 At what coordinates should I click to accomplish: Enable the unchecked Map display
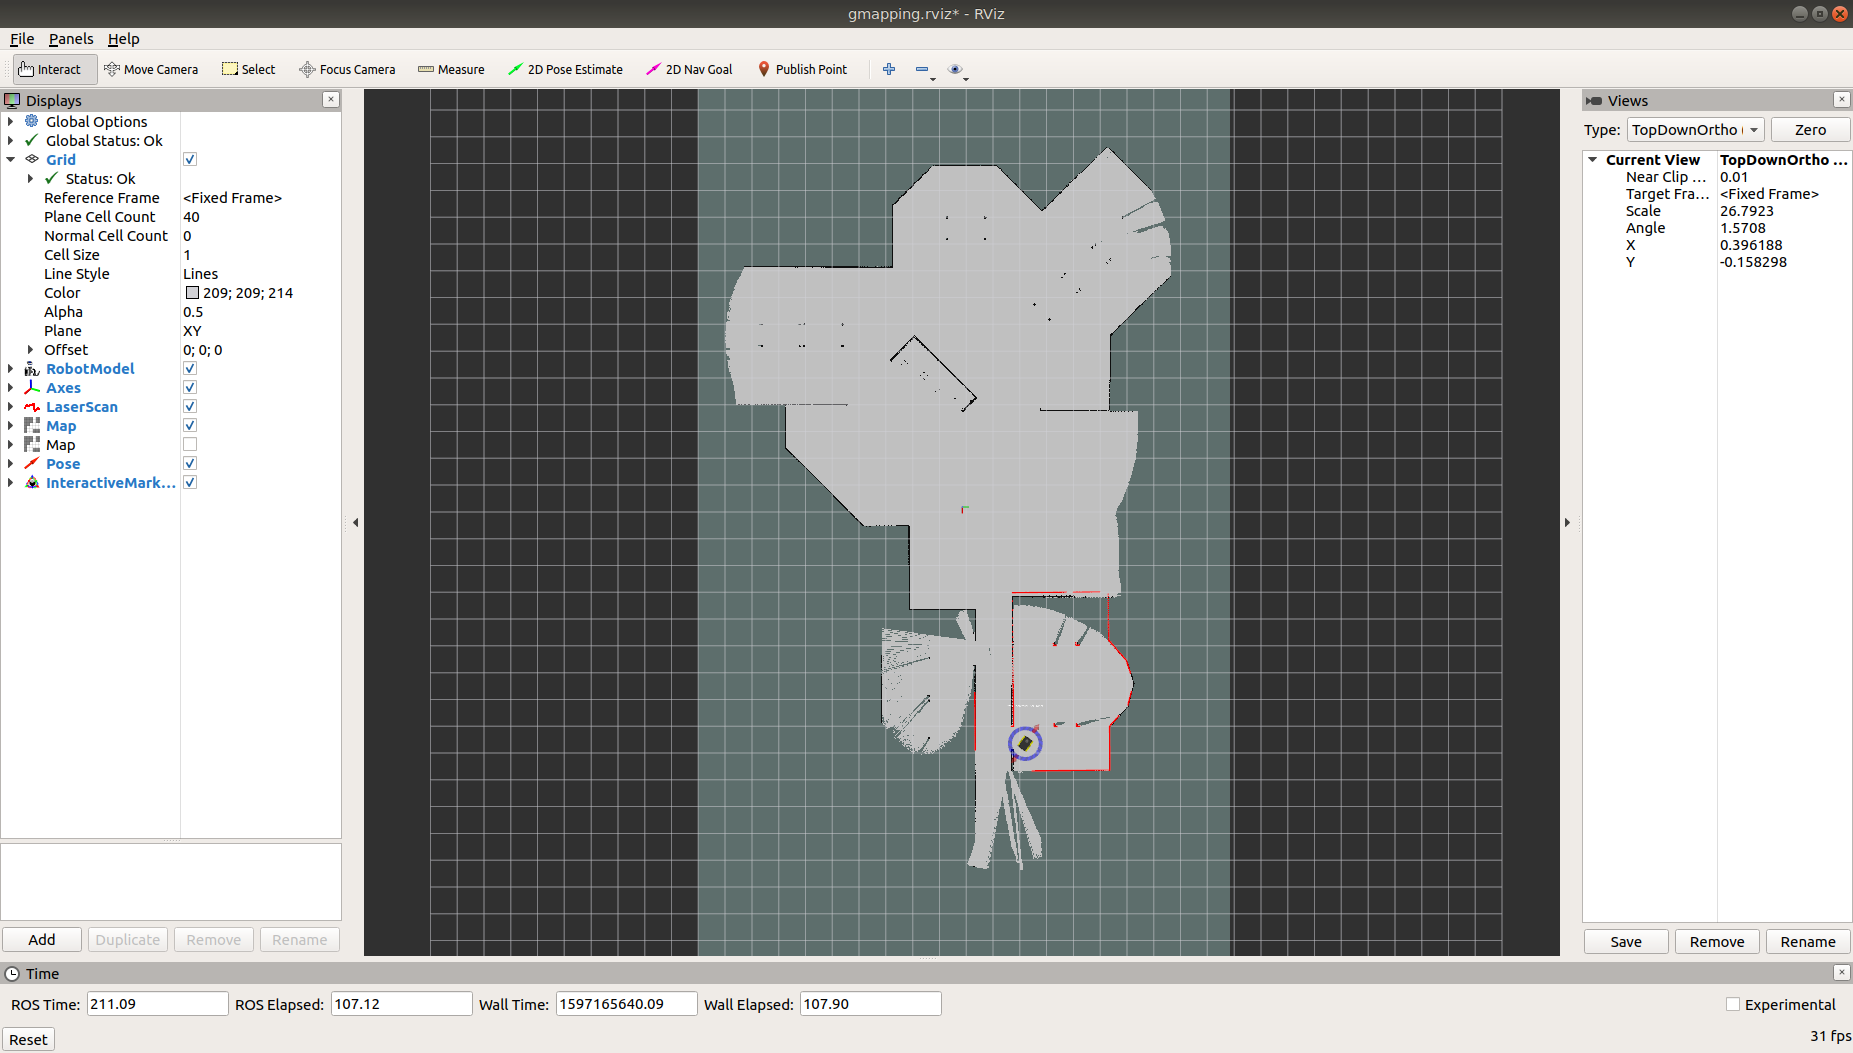[190, 445]
